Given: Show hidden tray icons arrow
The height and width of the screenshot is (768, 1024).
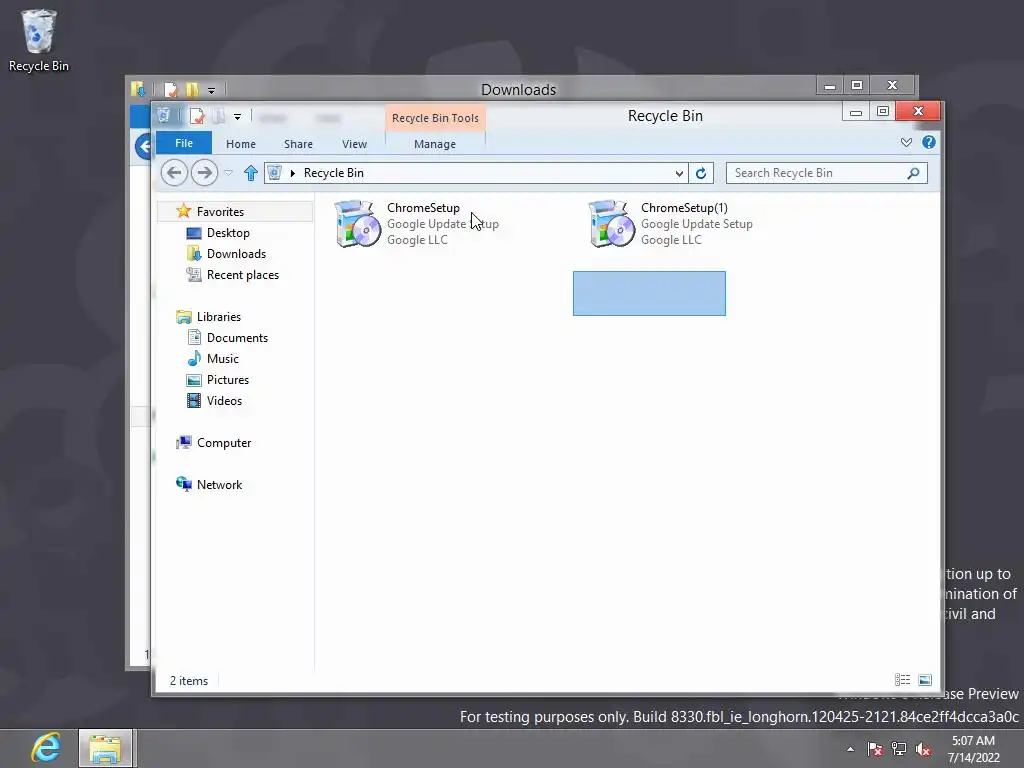Looking at the screenshot, I should [x=850, y=749].
